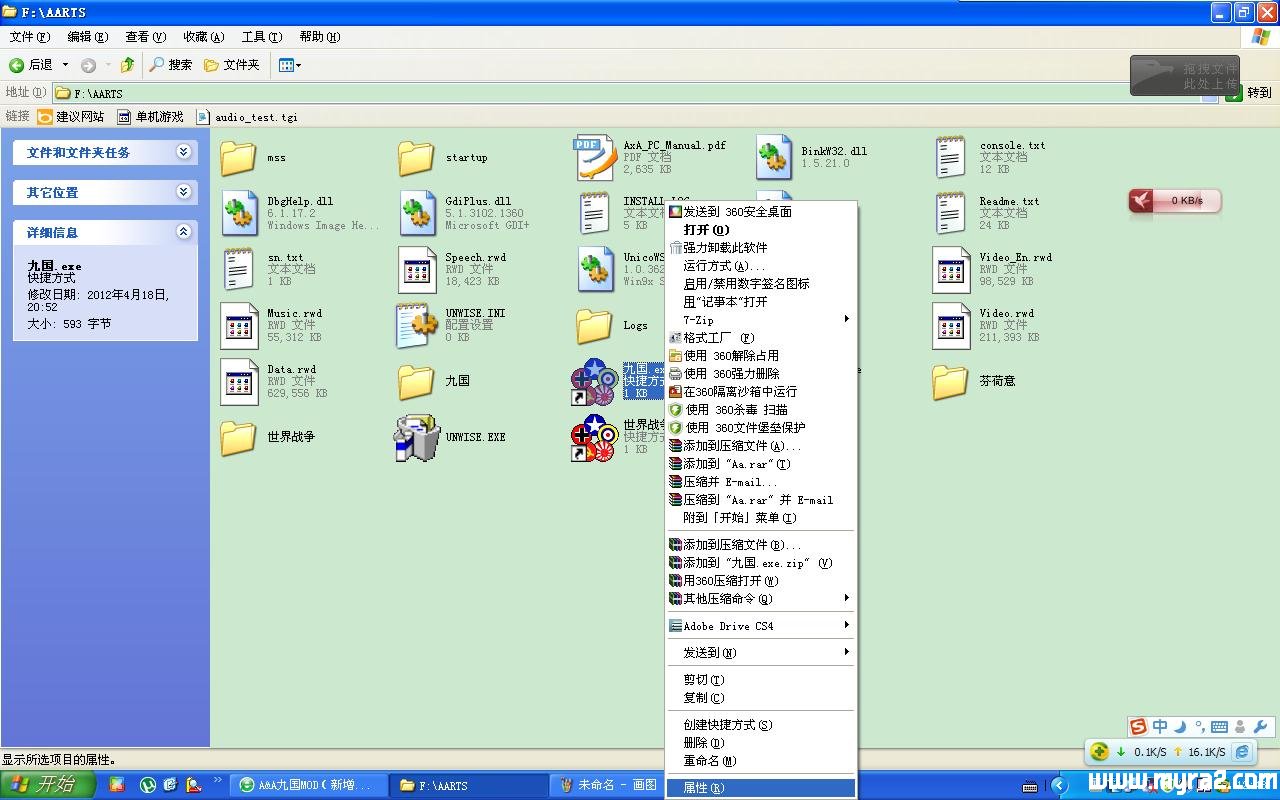Screen dimensions: 1280x800
Task: Select the Readme.txt document
Action: [x=985, y=213]
